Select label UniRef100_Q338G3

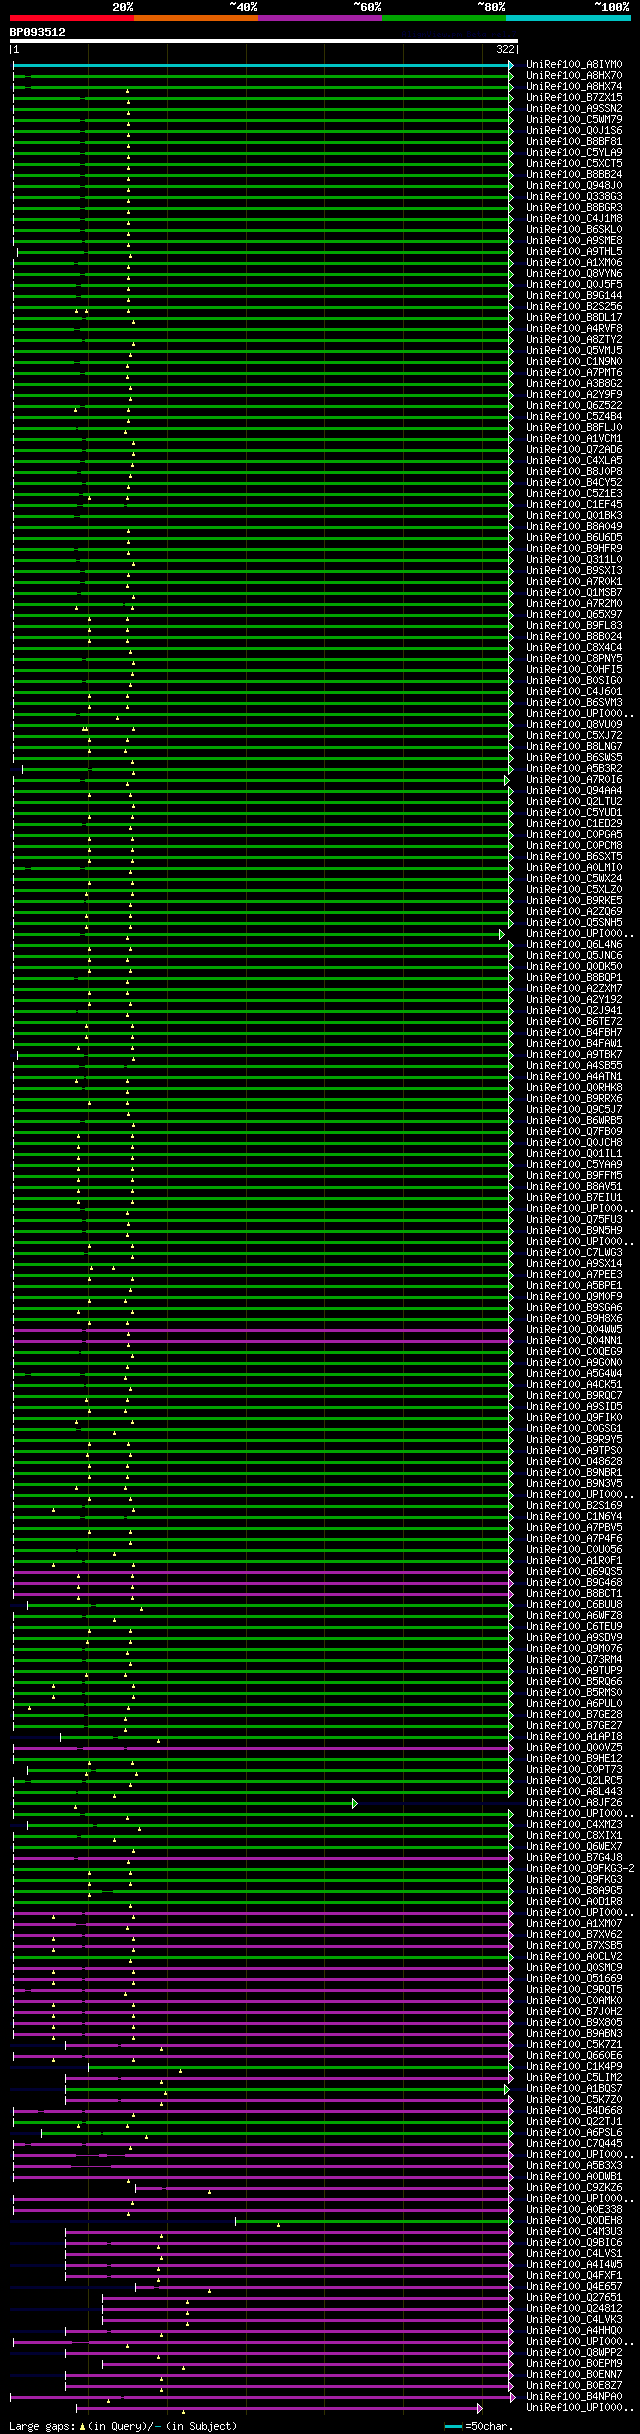pyautogui.click(x=574, y=197)
